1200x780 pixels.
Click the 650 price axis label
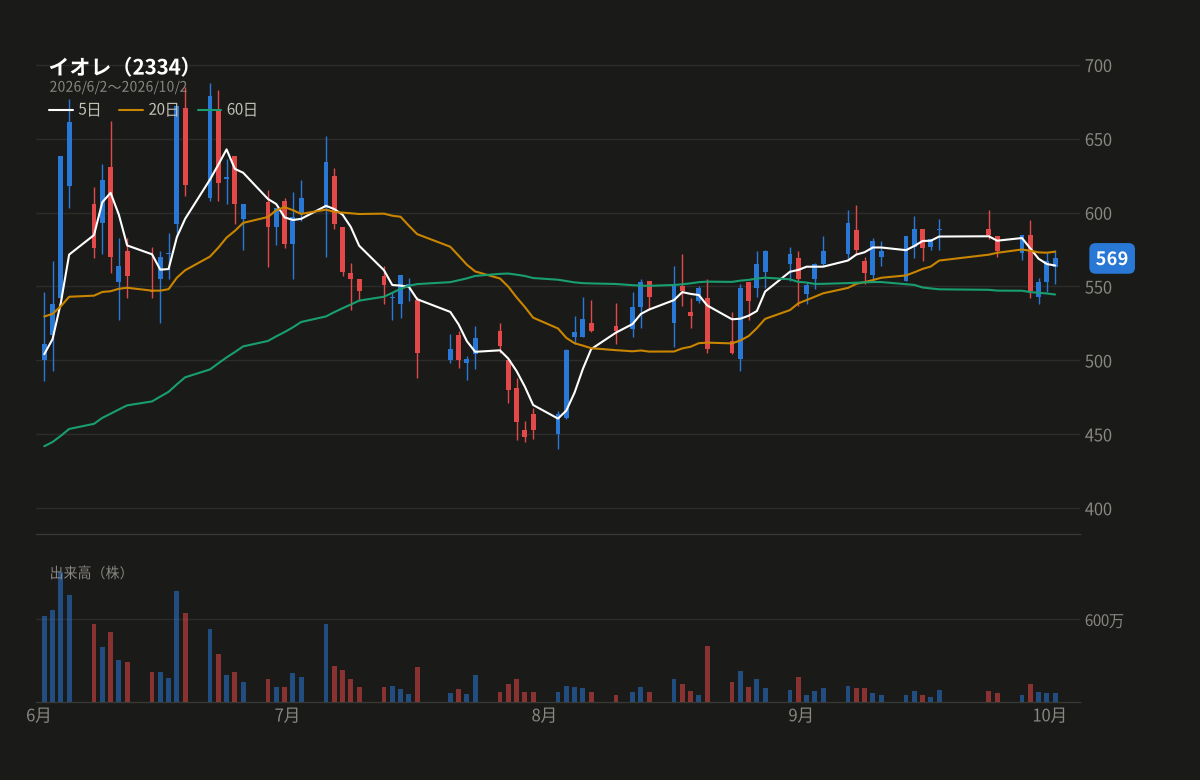[x=1099, y=140]
